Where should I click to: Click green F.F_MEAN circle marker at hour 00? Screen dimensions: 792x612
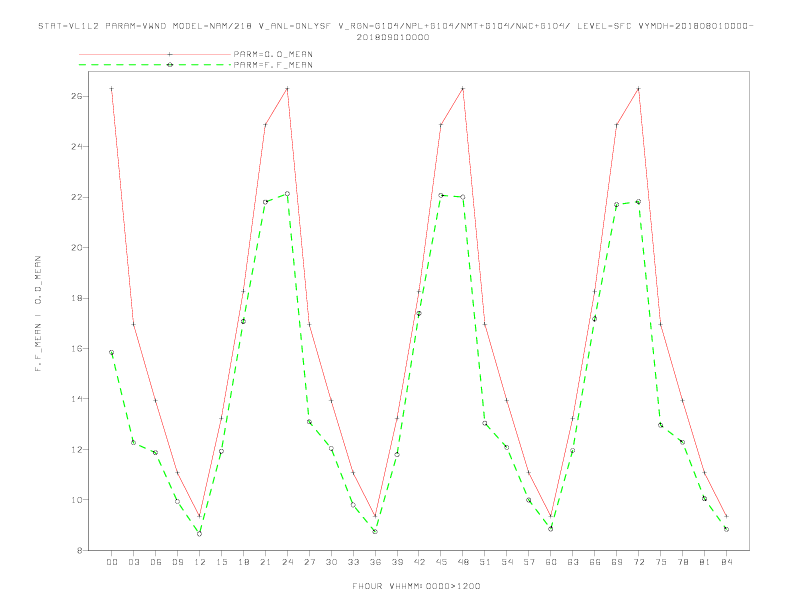click(112, 352)
